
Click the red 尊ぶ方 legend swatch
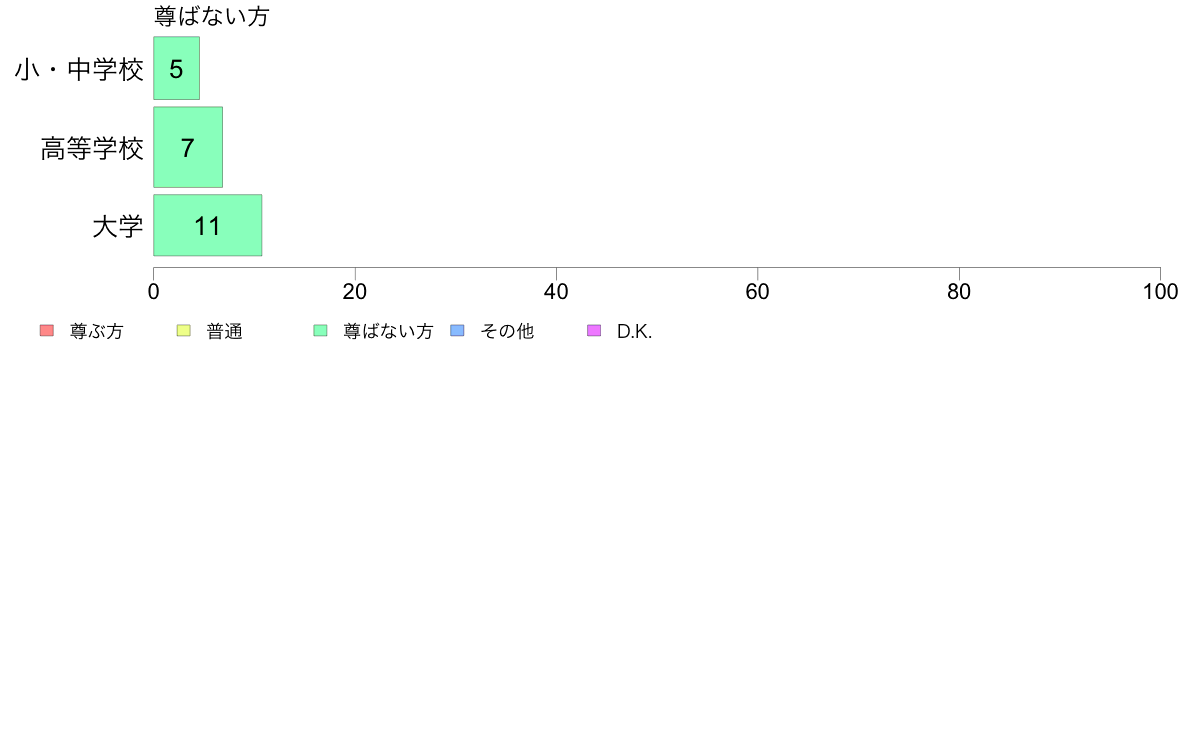[x=47, y=330]
